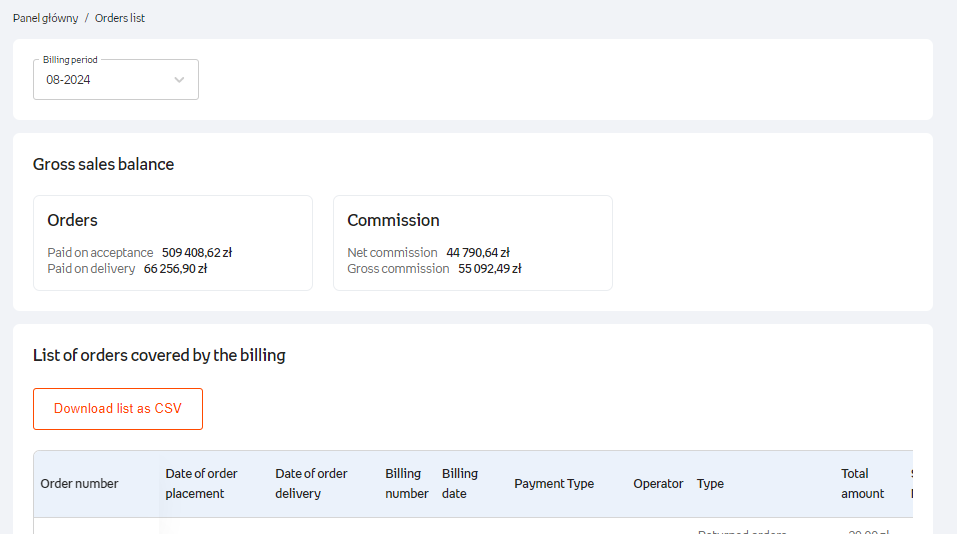Sort by Order number column header
This screenshot has width=957, height=534.
click(79, 484)
